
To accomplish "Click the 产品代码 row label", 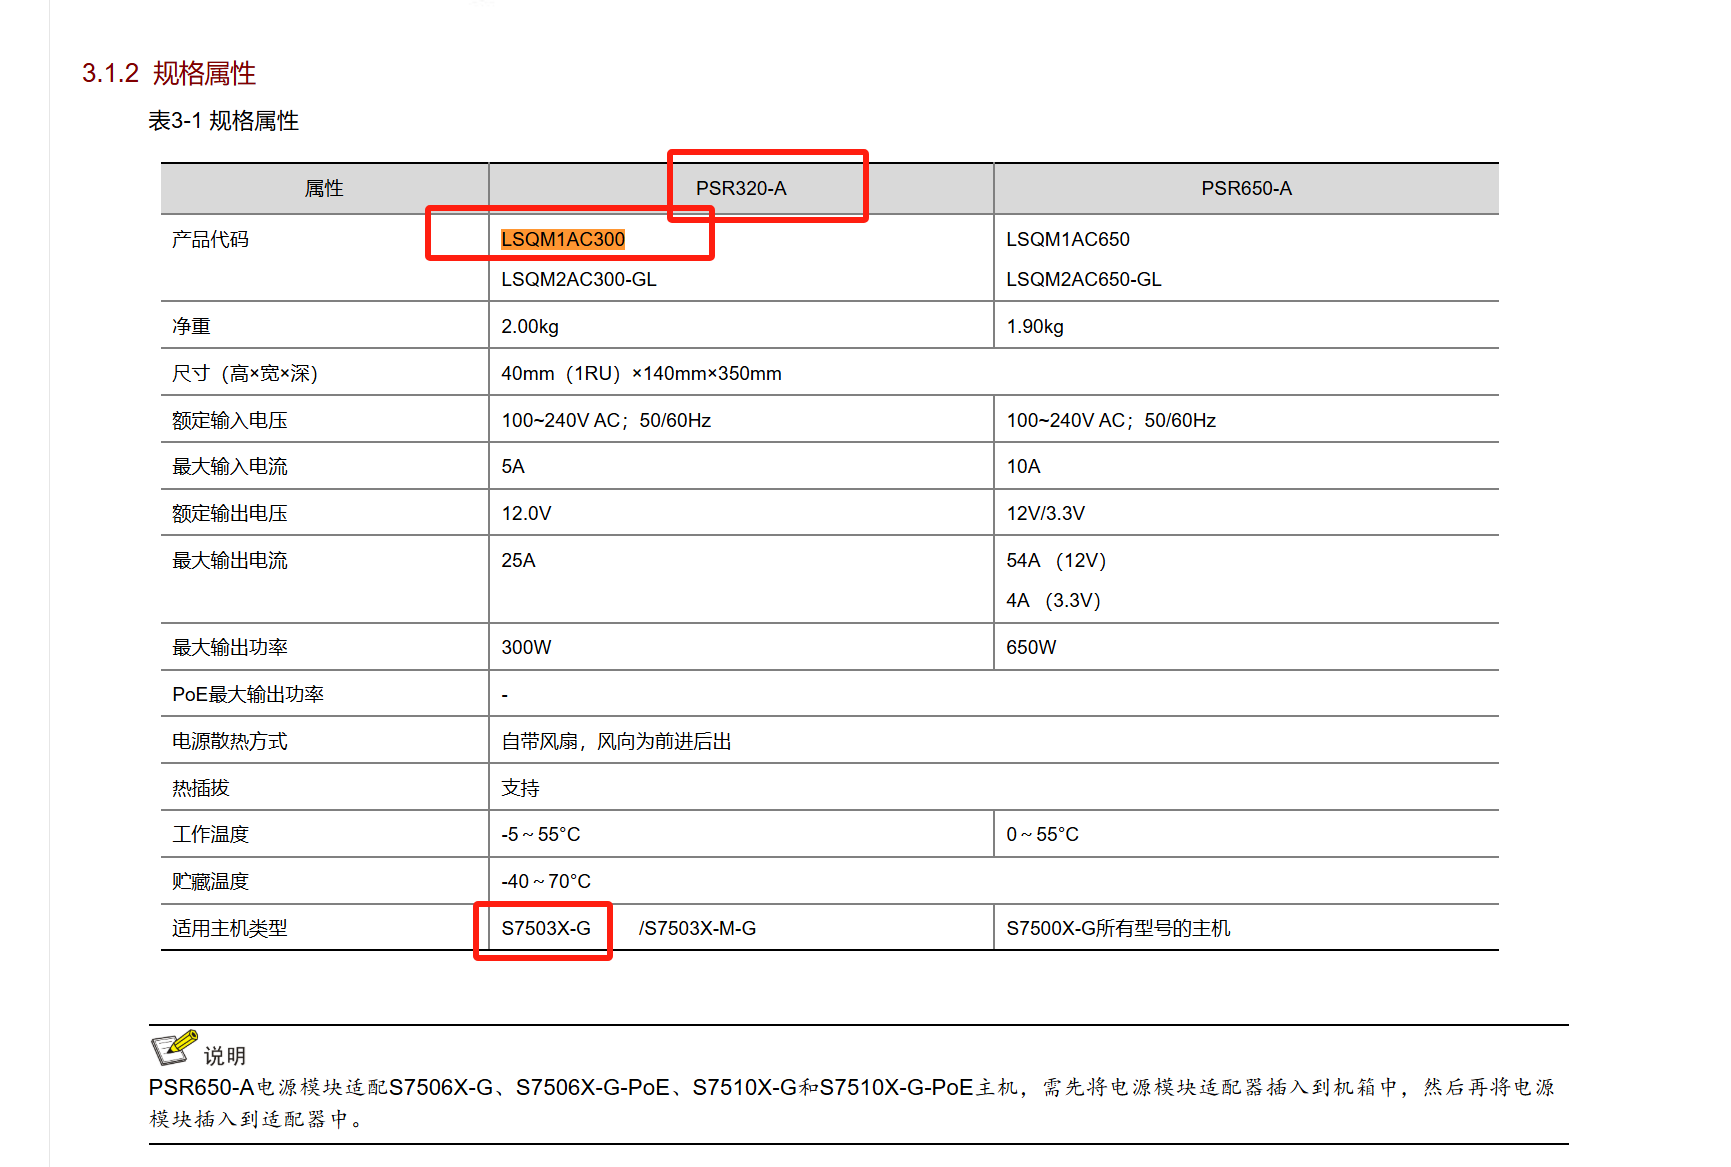I will (x=210, y=239).
